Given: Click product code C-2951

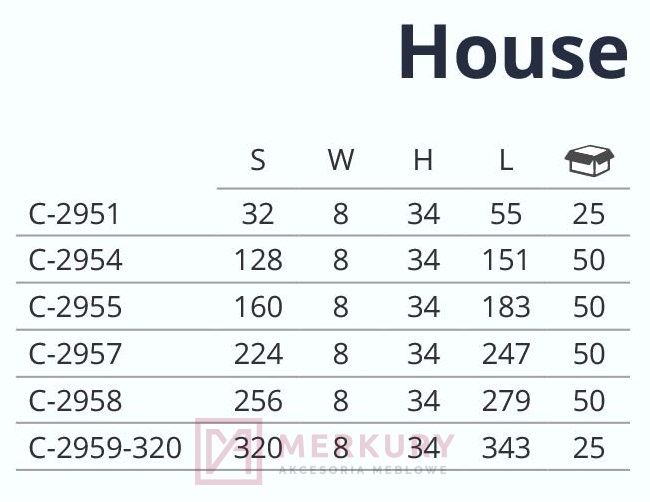Looking at the screenshot, I should pos(75,214).
